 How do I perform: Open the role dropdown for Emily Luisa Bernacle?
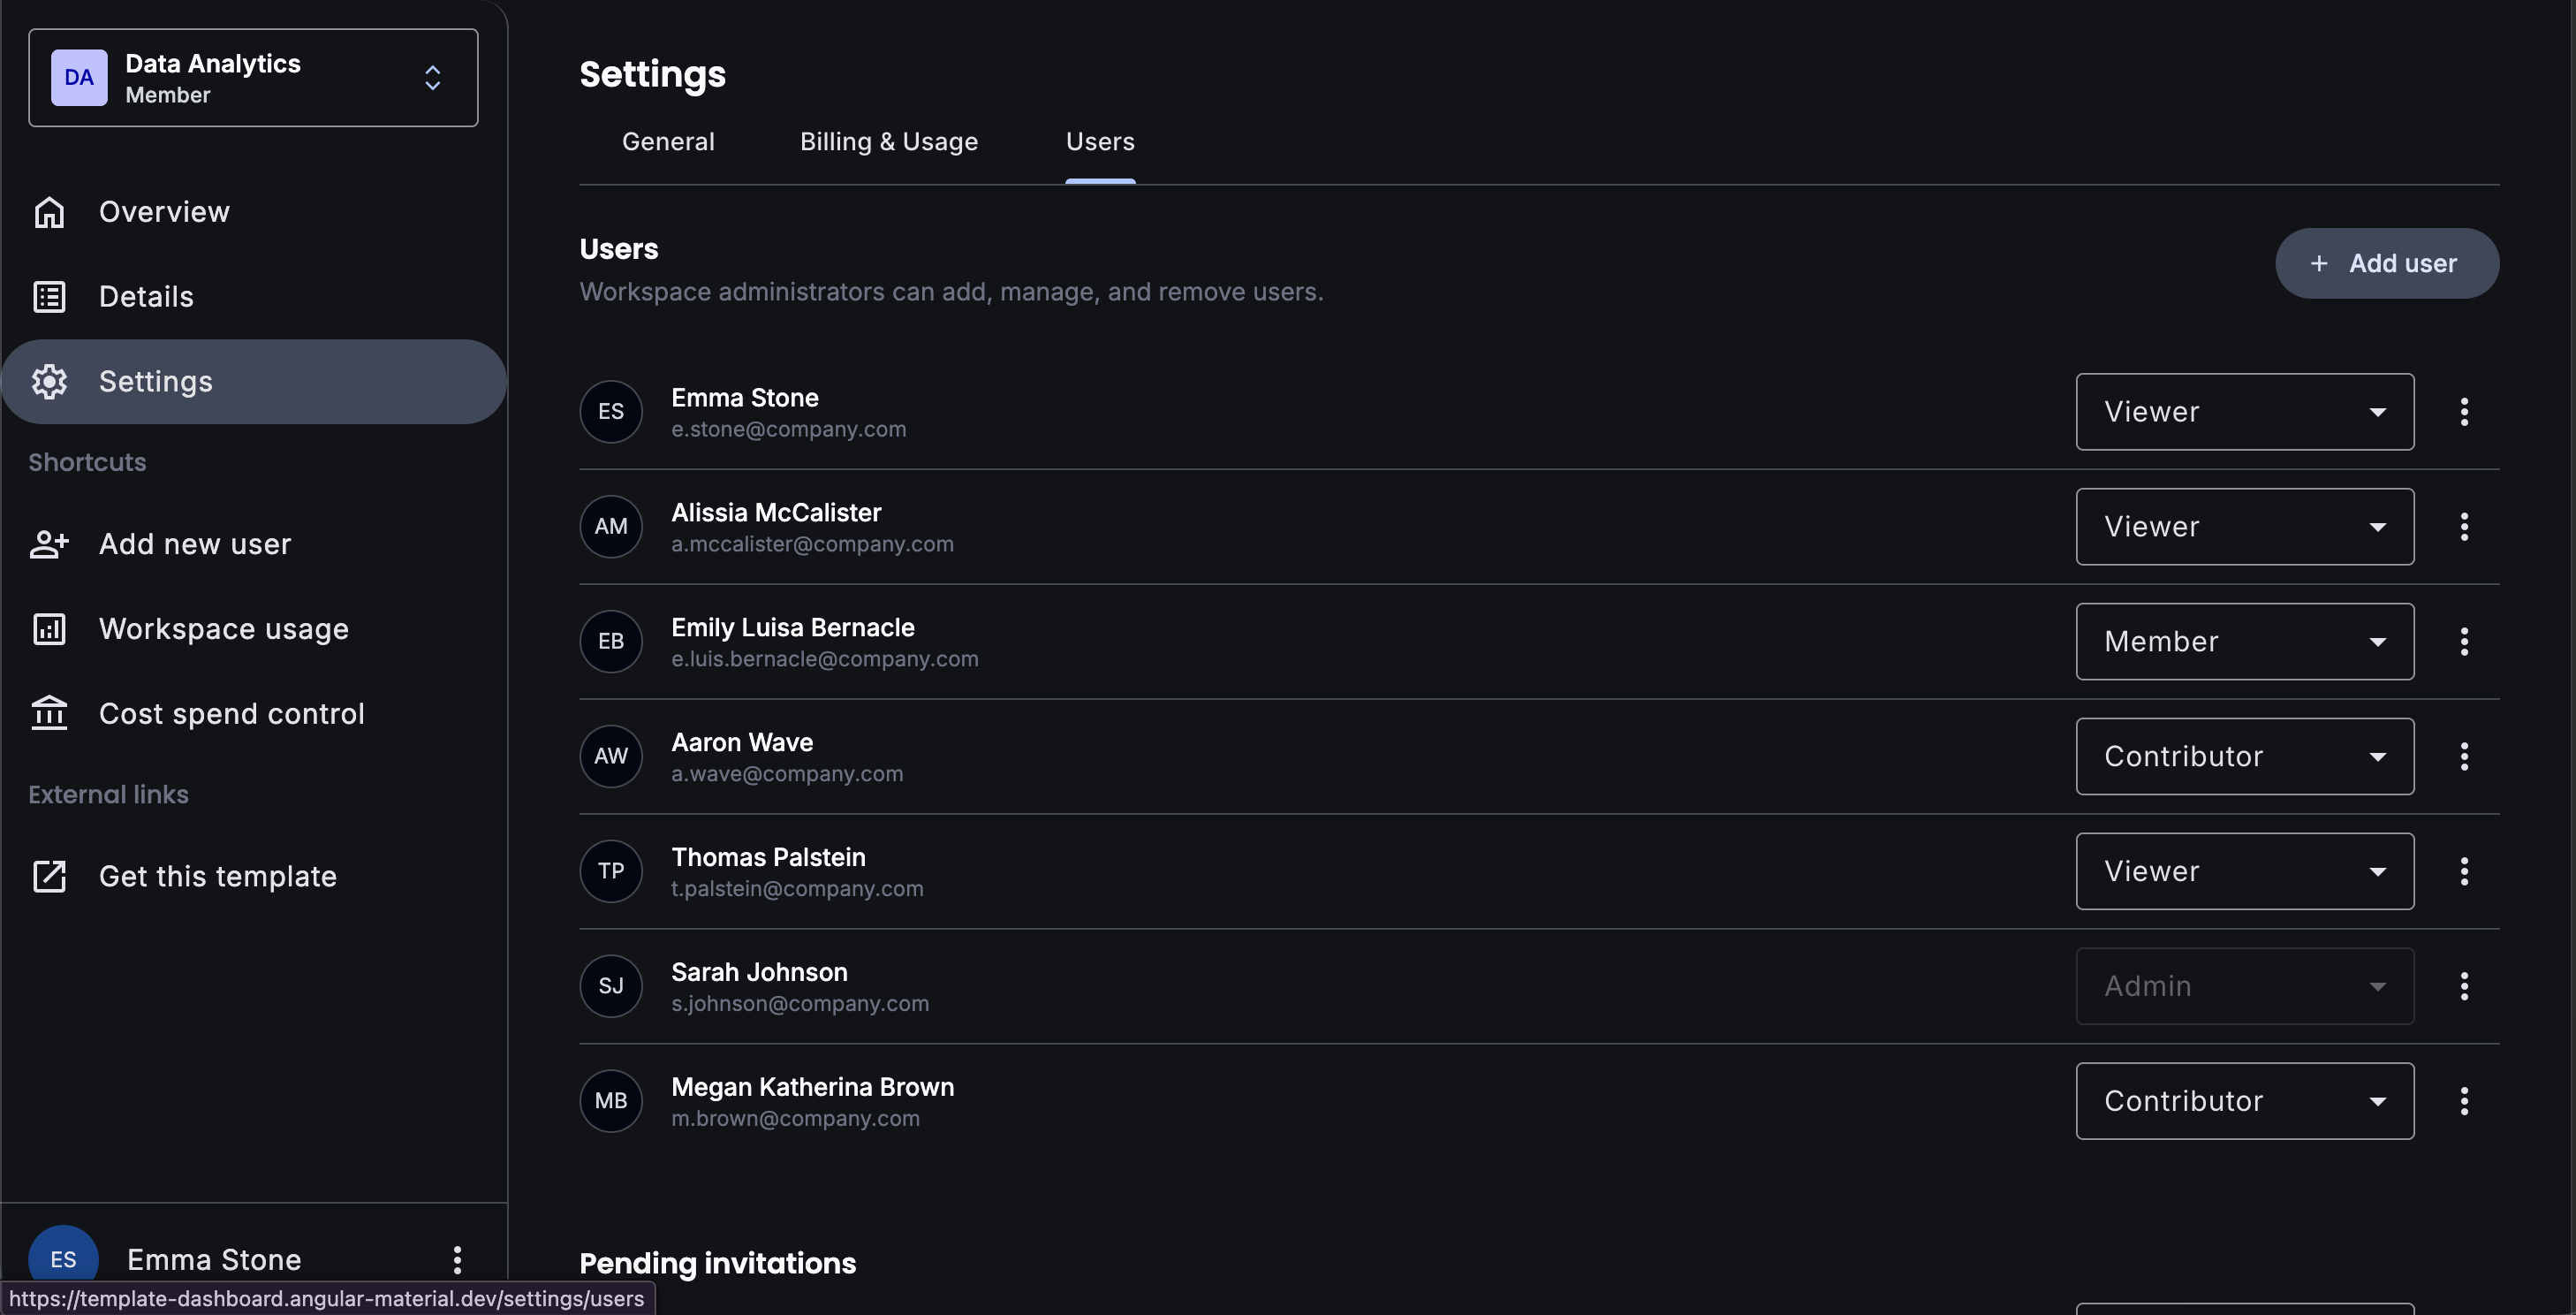pos(2244,641)
